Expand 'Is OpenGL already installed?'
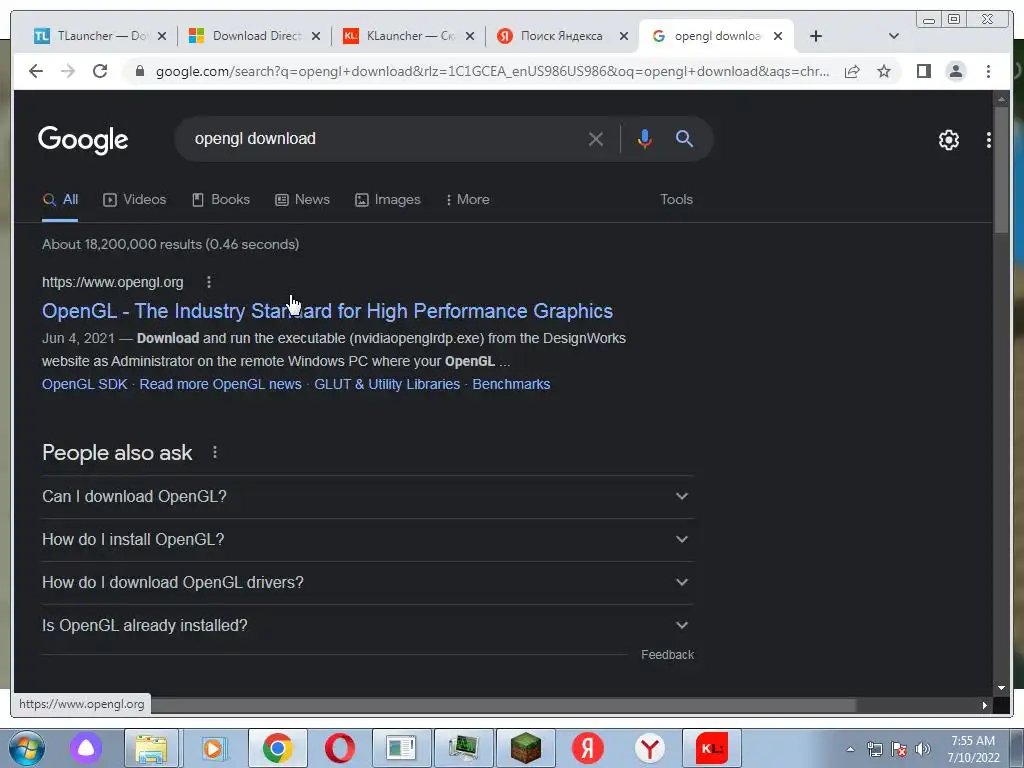This screenshot has height=768, width=1024. [x=368, y=626]
